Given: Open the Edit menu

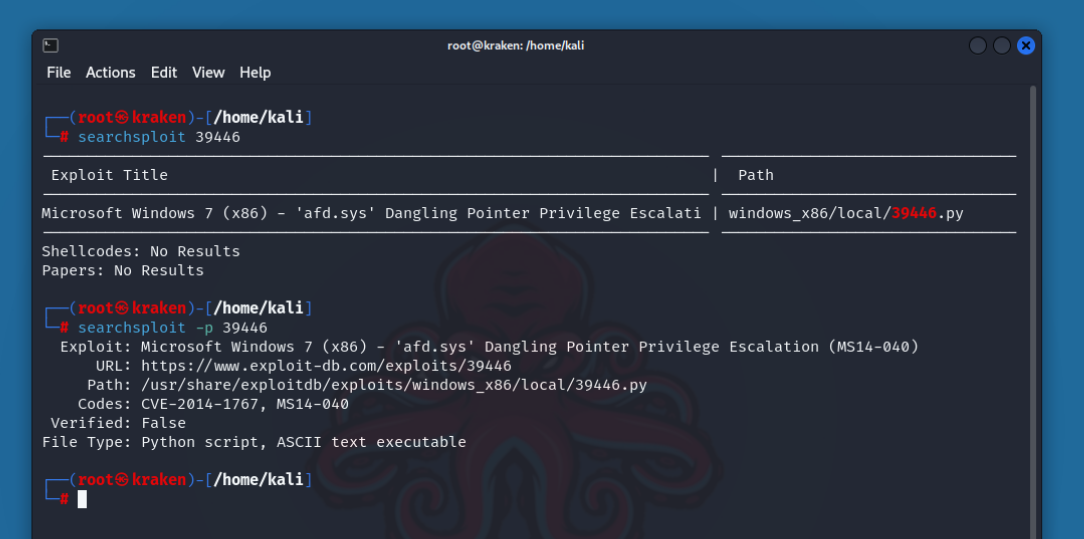Looking at the screenshot, I should pos(164,72).
